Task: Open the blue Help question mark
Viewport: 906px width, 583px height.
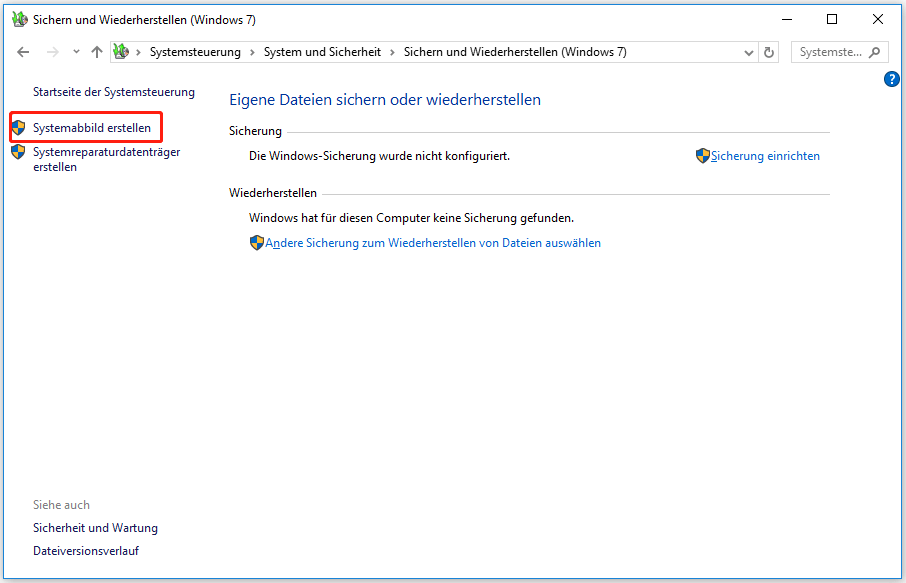Action: coord(892,79)
